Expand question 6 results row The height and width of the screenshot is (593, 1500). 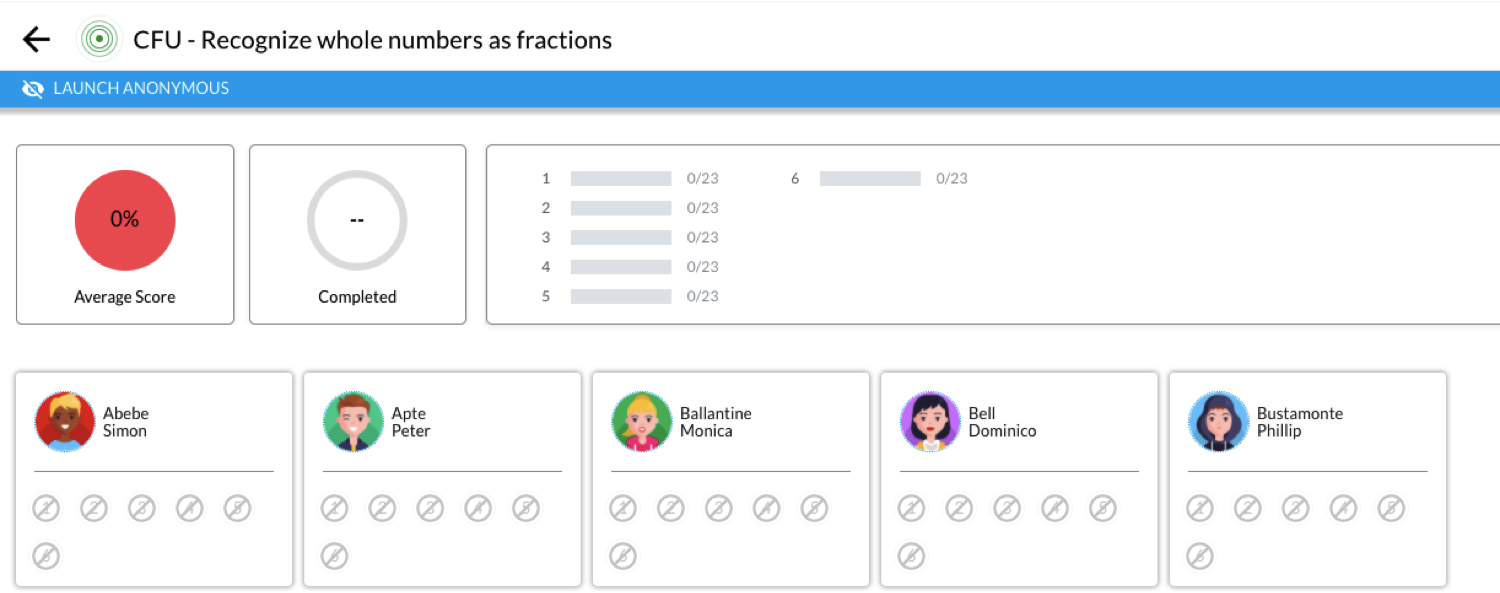click(869, 178)
